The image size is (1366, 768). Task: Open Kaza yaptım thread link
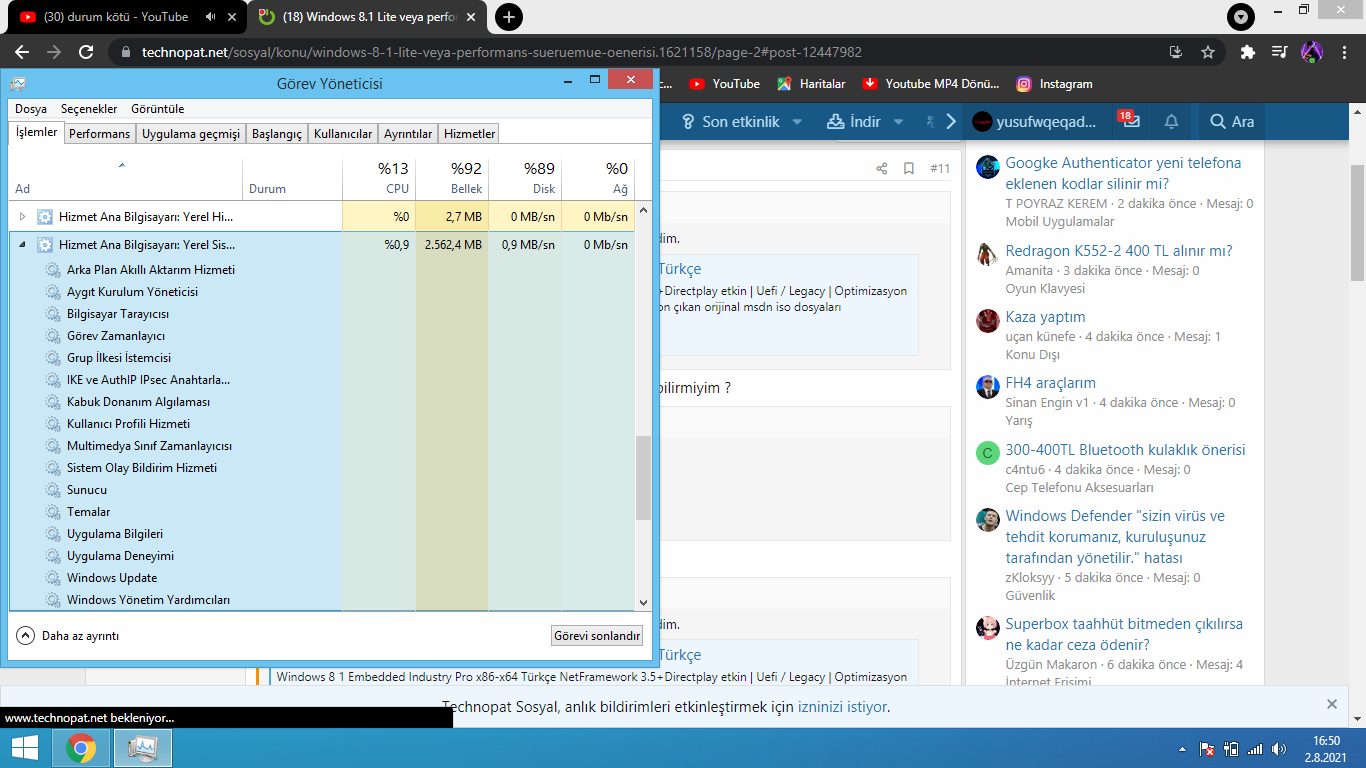tap(1045, 317)
